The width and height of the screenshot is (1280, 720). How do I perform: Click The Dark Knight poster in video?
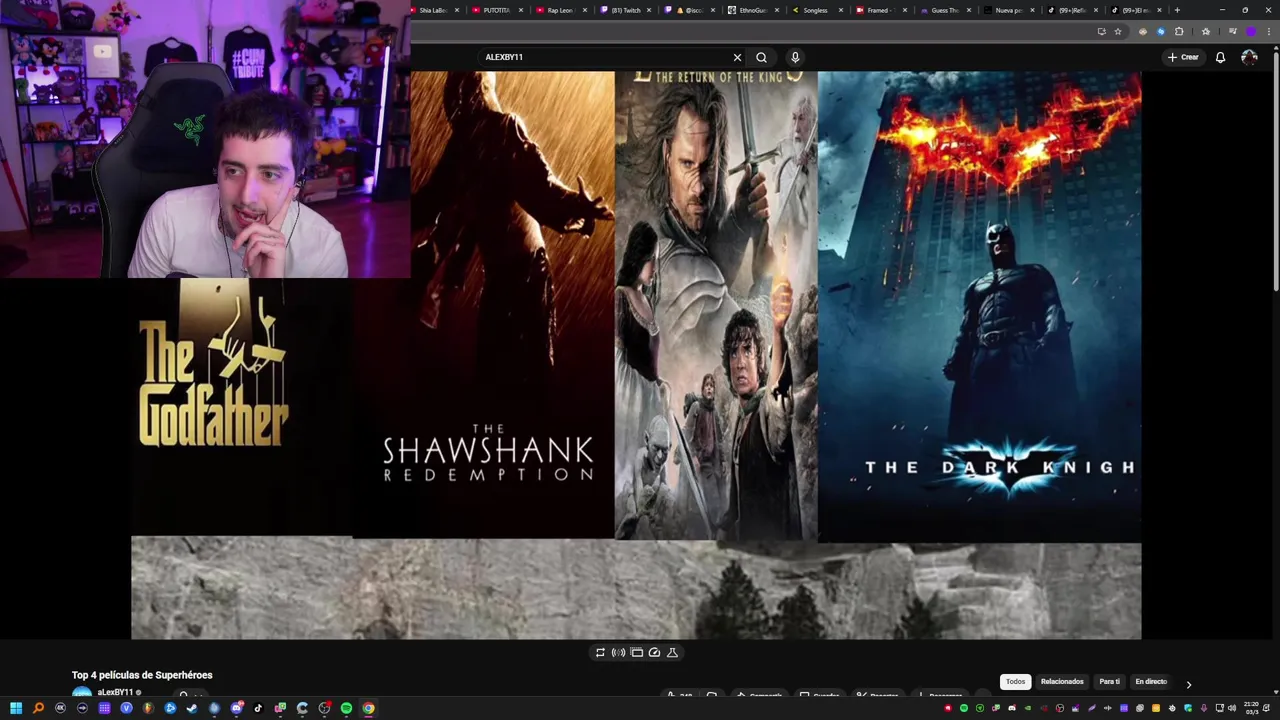979,306
